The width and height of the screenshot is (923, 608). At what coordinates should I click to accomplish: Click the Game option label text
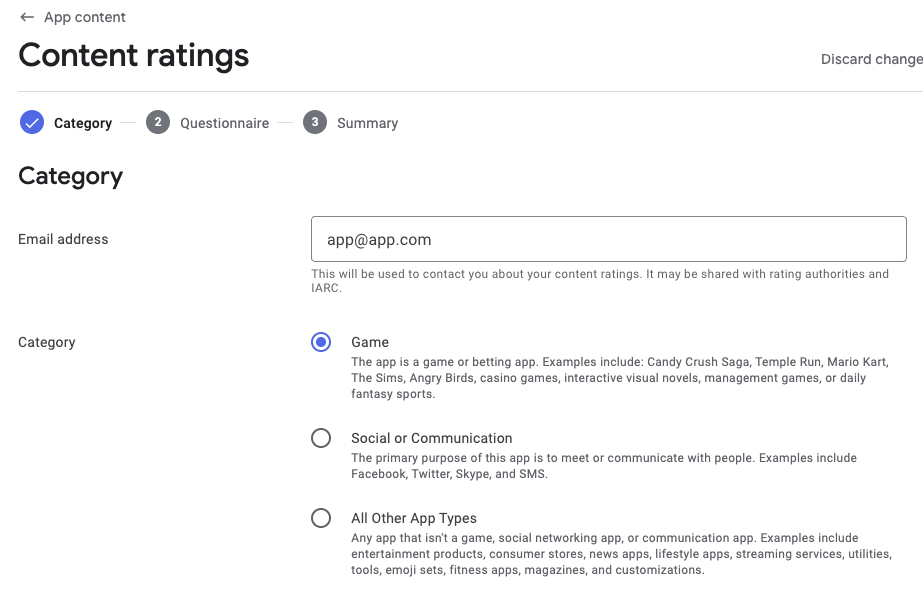(x=370, y=342)
